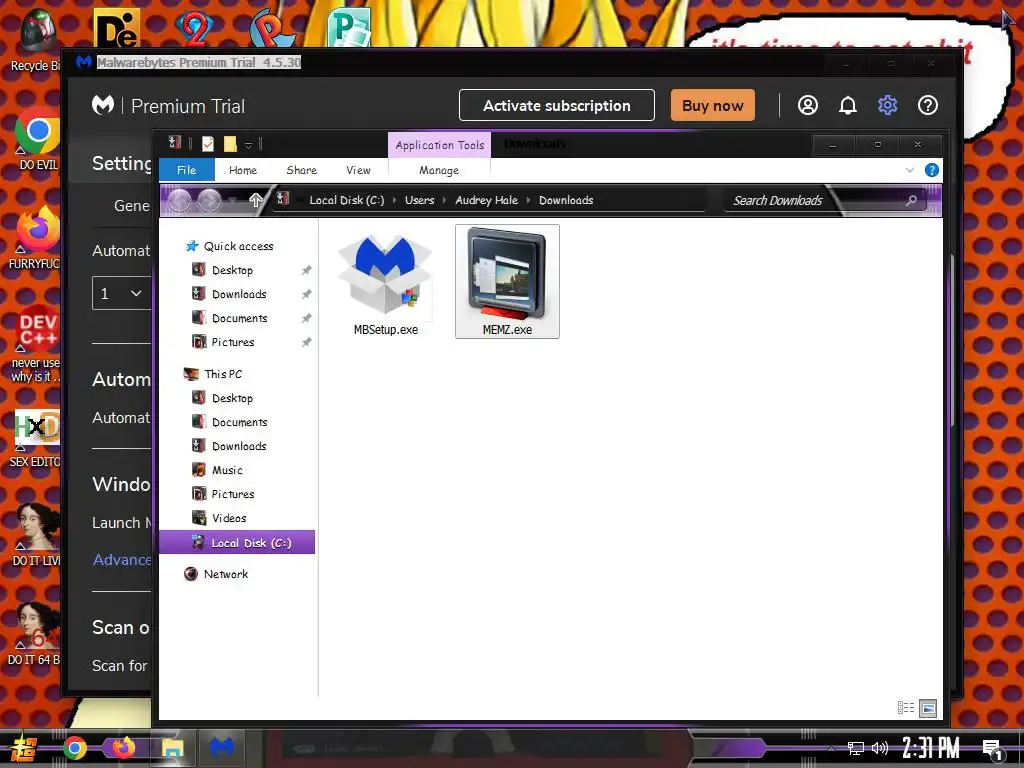
Task: Select Local Disk (C:) in navigation pane
Action: (x=237, y=543)
